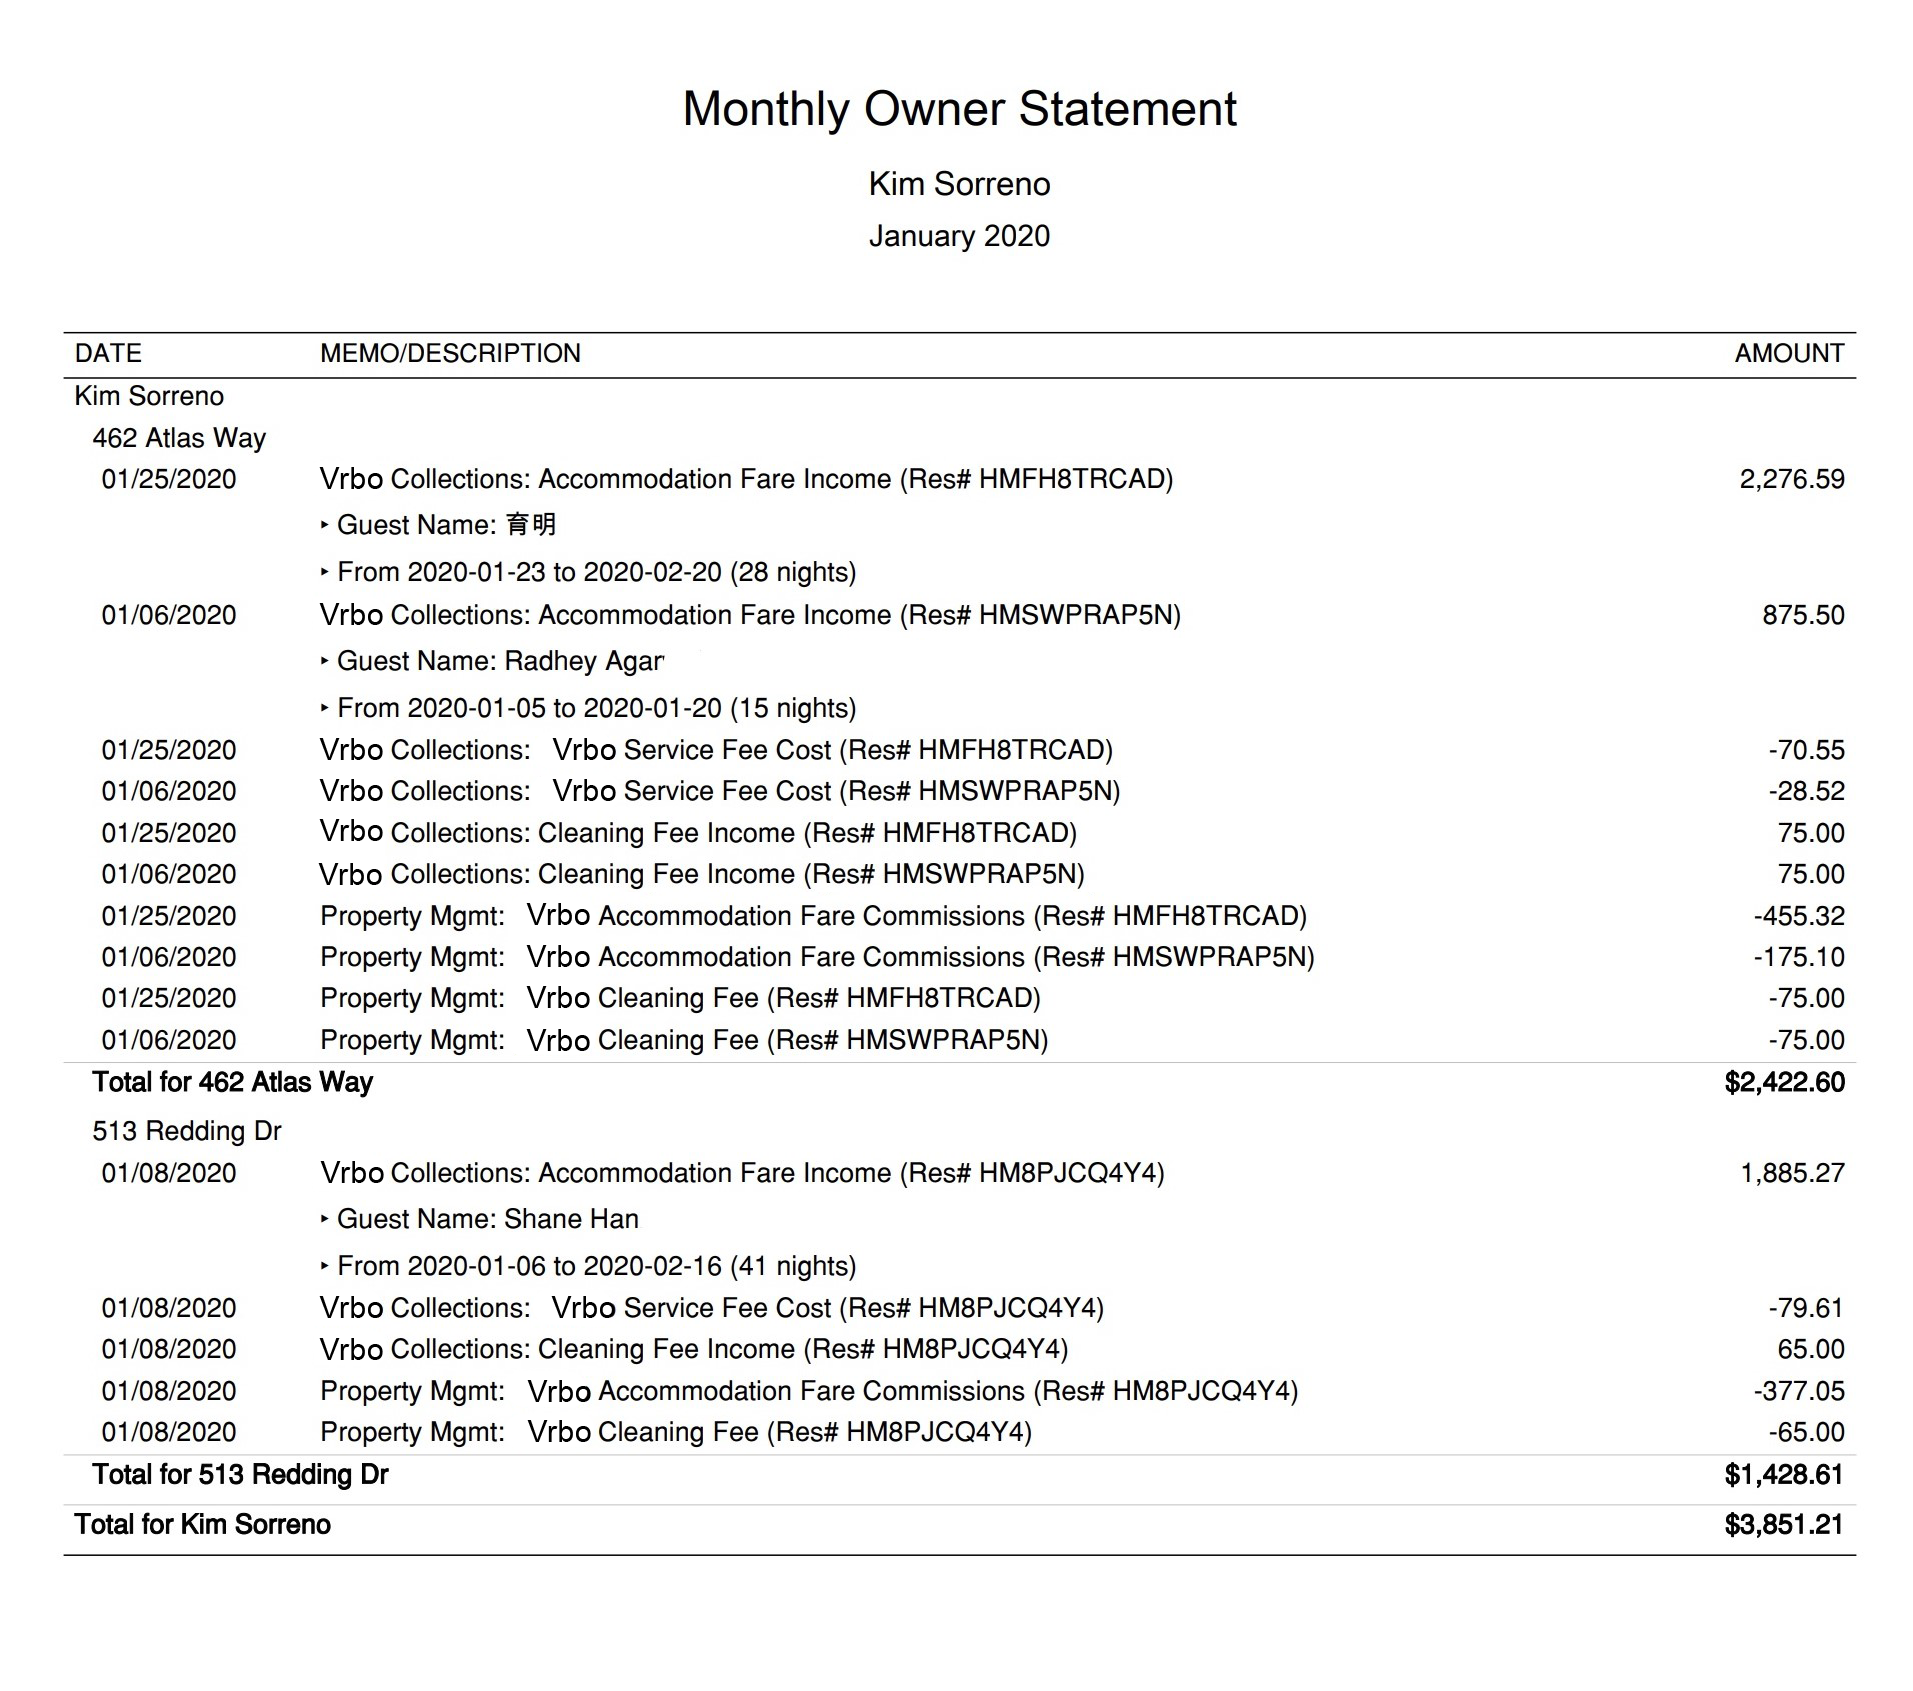Click Total for 513 Redding Dr label
The height and width of the screenshot is (1691, 1913).
point(240,1475)
